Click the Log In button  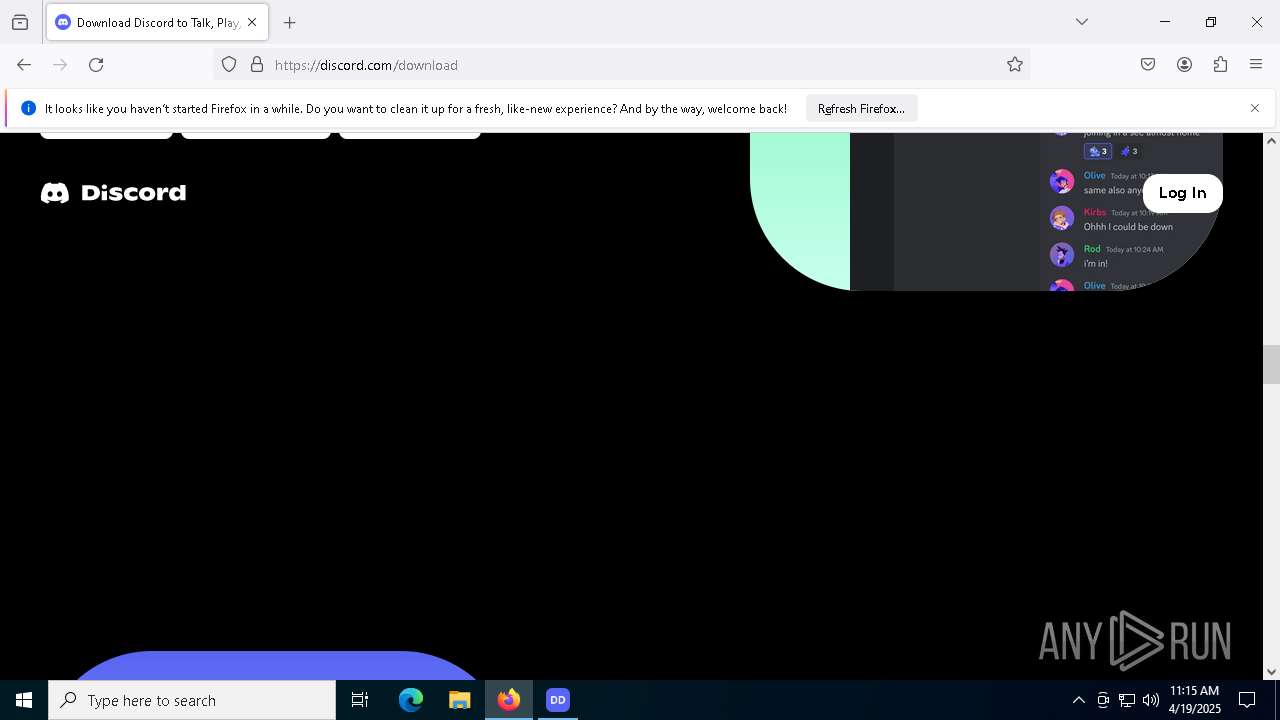[1182, 193]
